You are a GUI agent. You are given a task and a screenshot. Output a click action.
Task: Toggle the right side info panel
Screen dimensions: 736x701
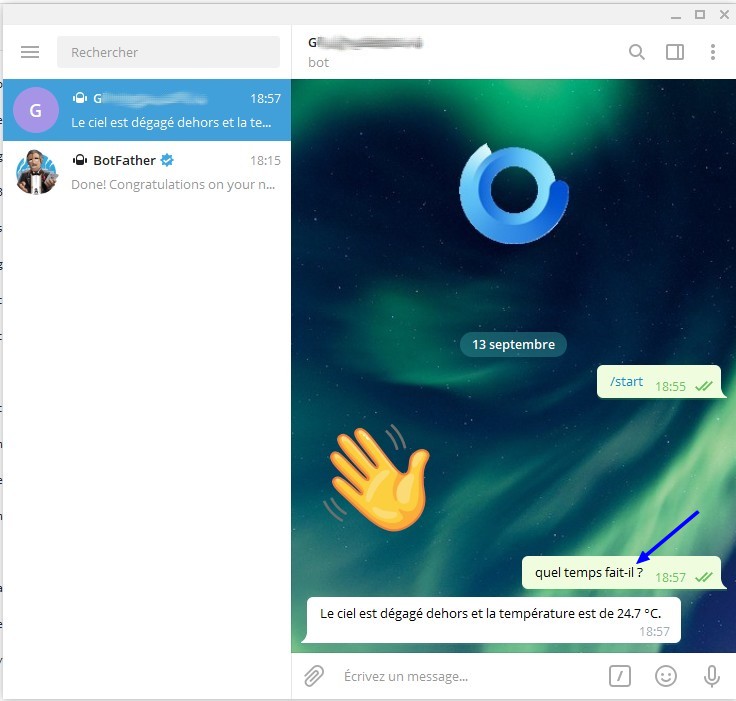[x=675, y=52]
